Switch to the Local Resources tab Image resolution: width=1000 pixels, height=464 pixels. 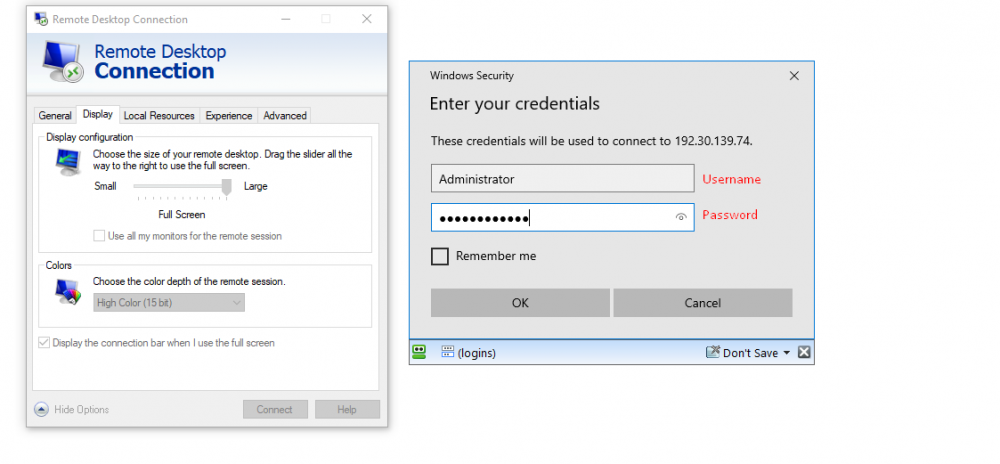[159, 115]
